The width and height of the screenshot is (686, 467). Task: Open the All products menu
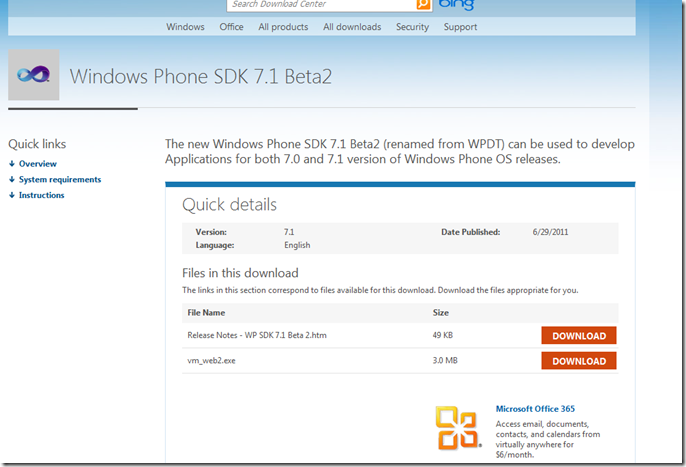click(283, 27)
